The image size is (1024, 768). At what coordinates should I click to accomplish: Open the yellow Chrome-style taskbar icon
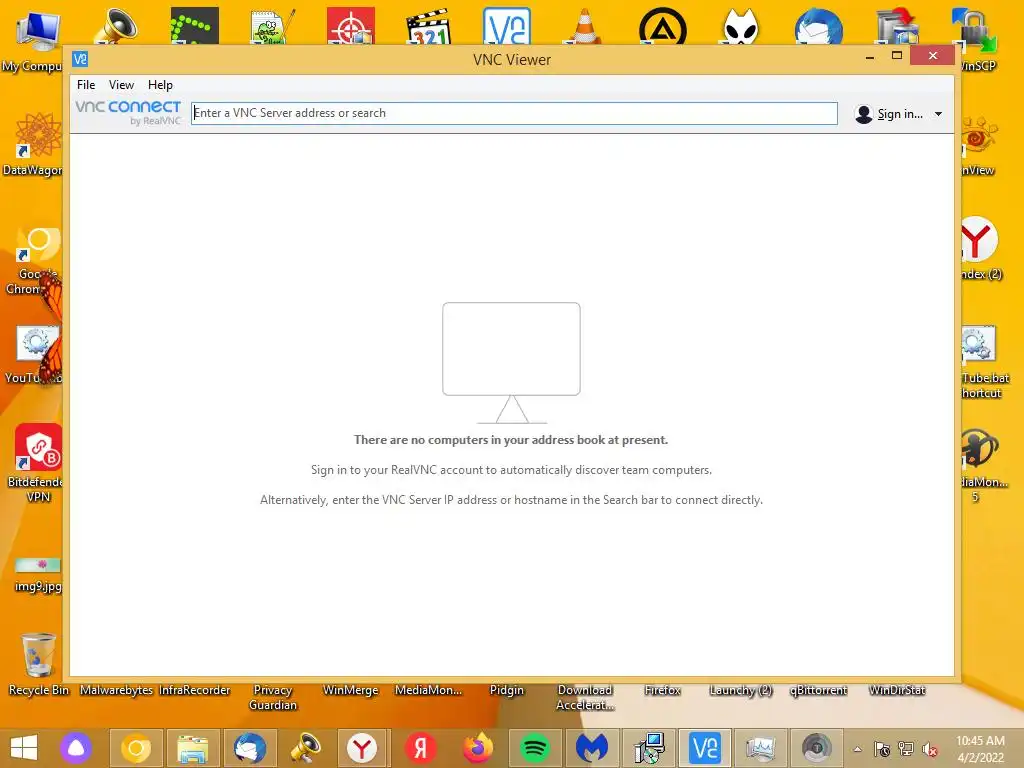click(136, 748)
